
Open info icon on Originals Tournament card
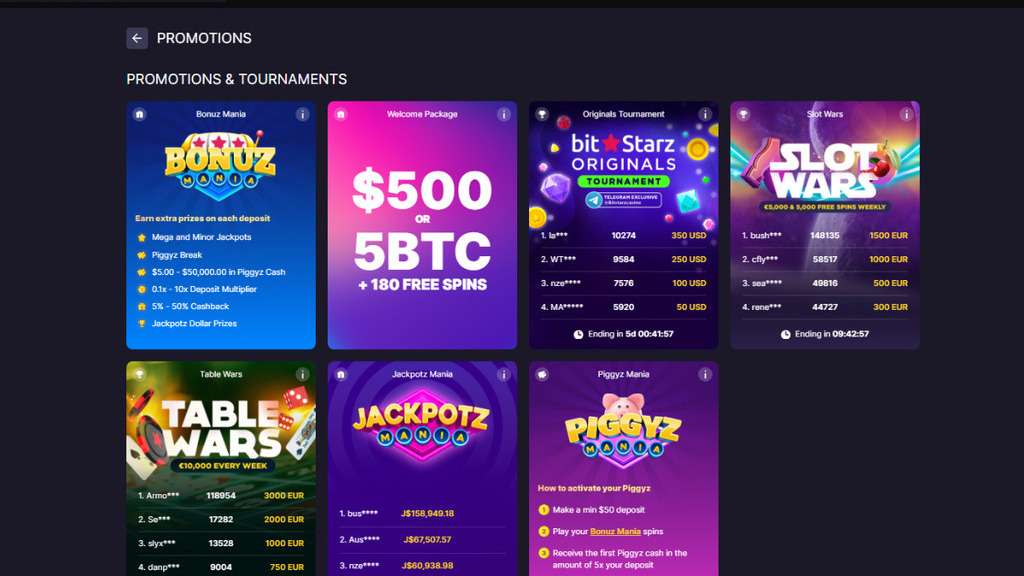pos(705,114)
